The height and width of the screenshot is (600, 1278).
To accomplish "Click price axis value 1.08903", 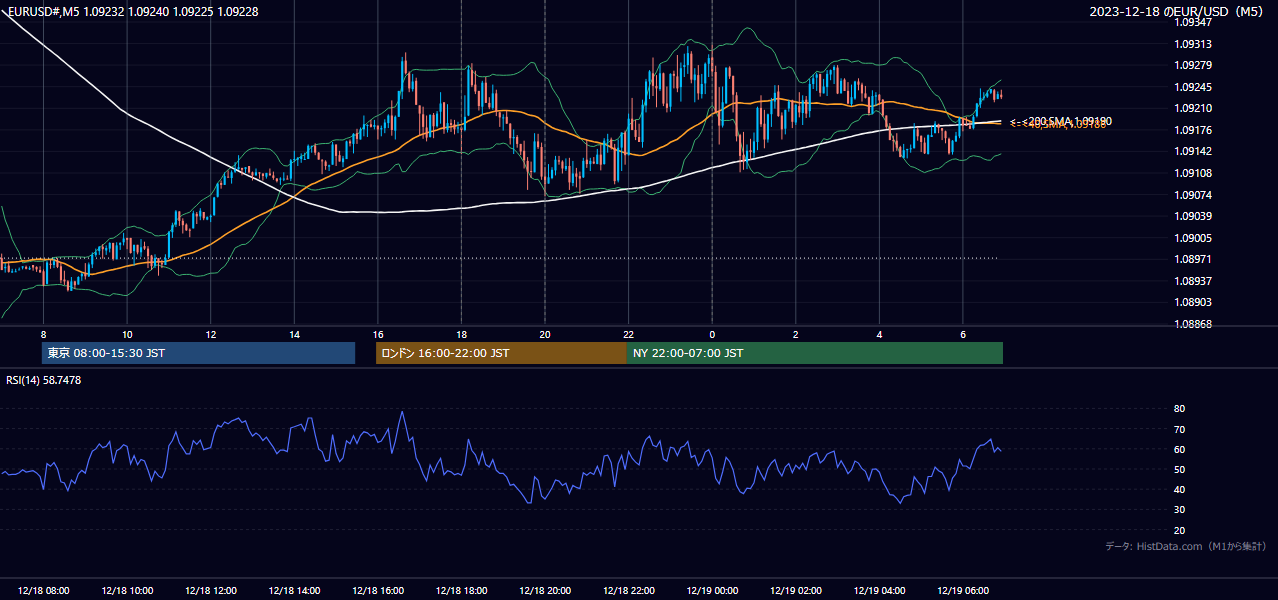I will pyautogui.click(x=1192, y=302).
